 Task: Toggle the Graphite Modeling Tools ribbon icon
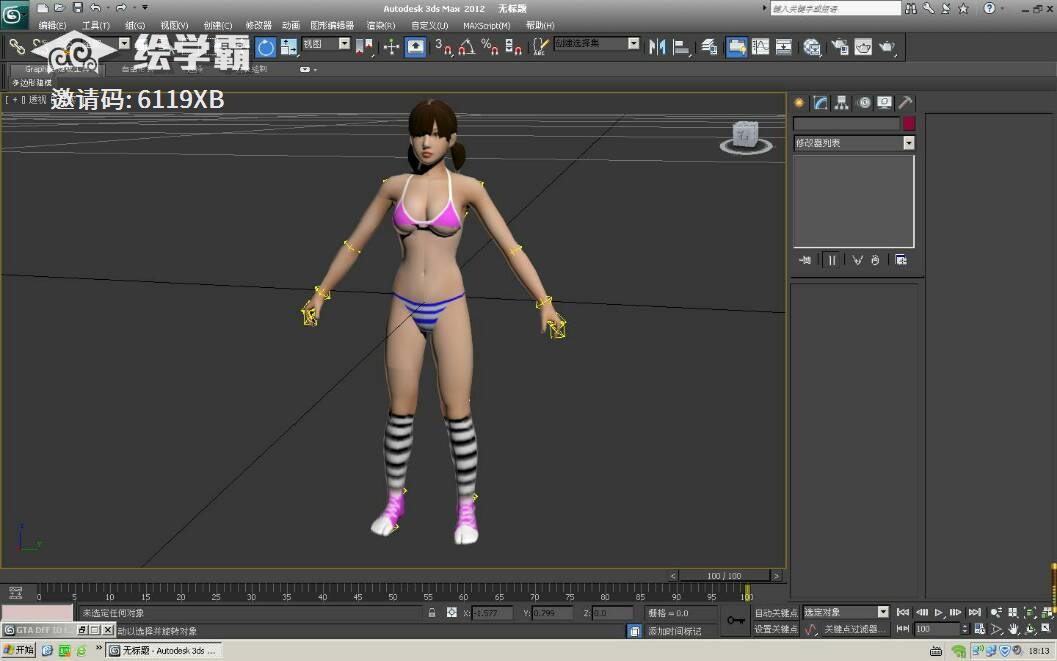pos(736,47)
